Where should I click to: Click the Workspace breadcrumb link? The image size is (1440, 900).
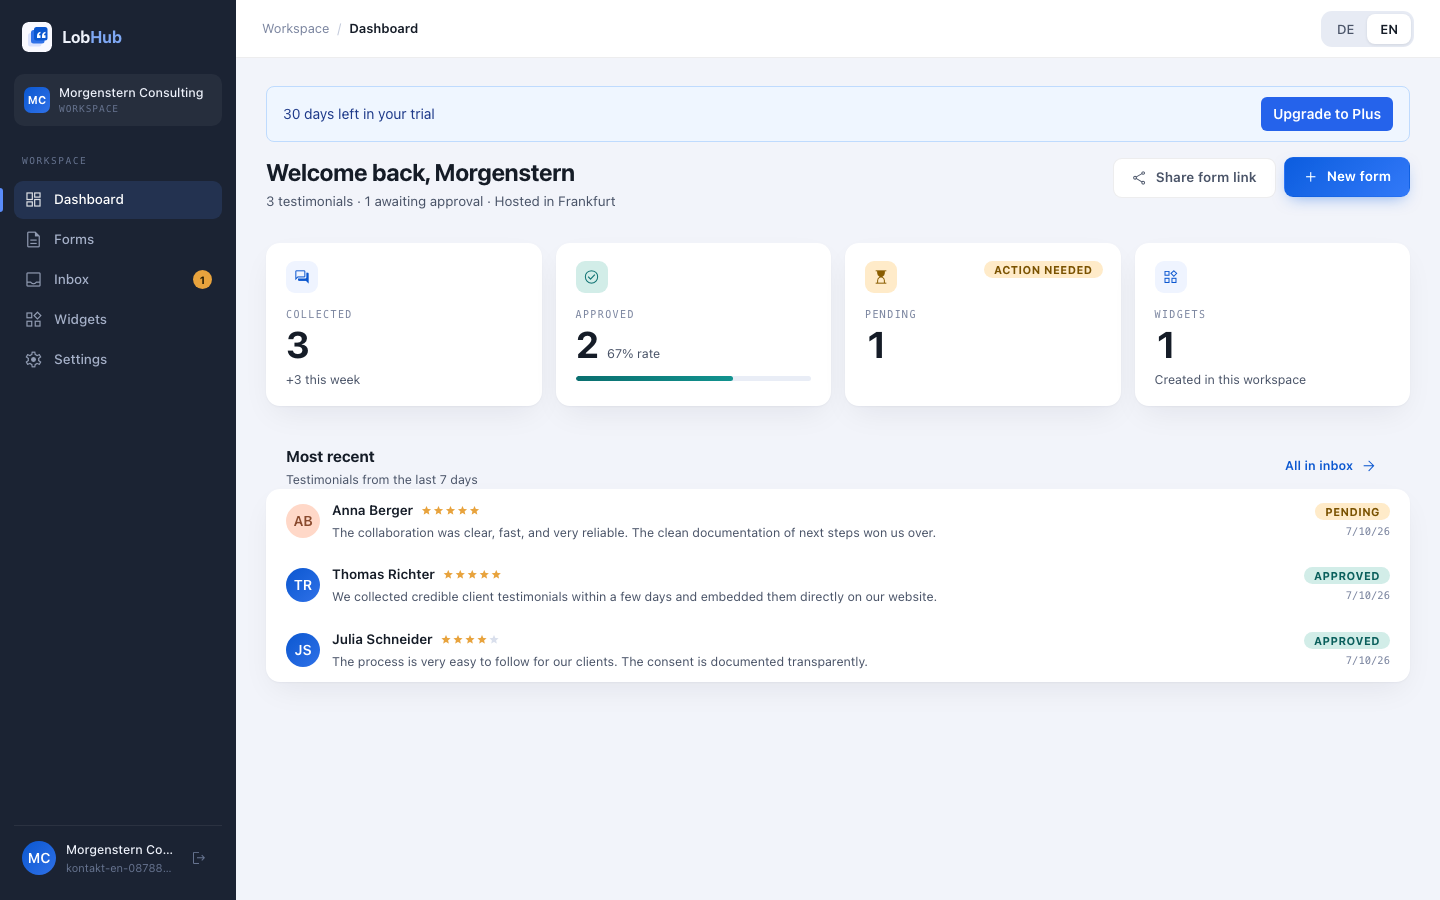(295, 29)
